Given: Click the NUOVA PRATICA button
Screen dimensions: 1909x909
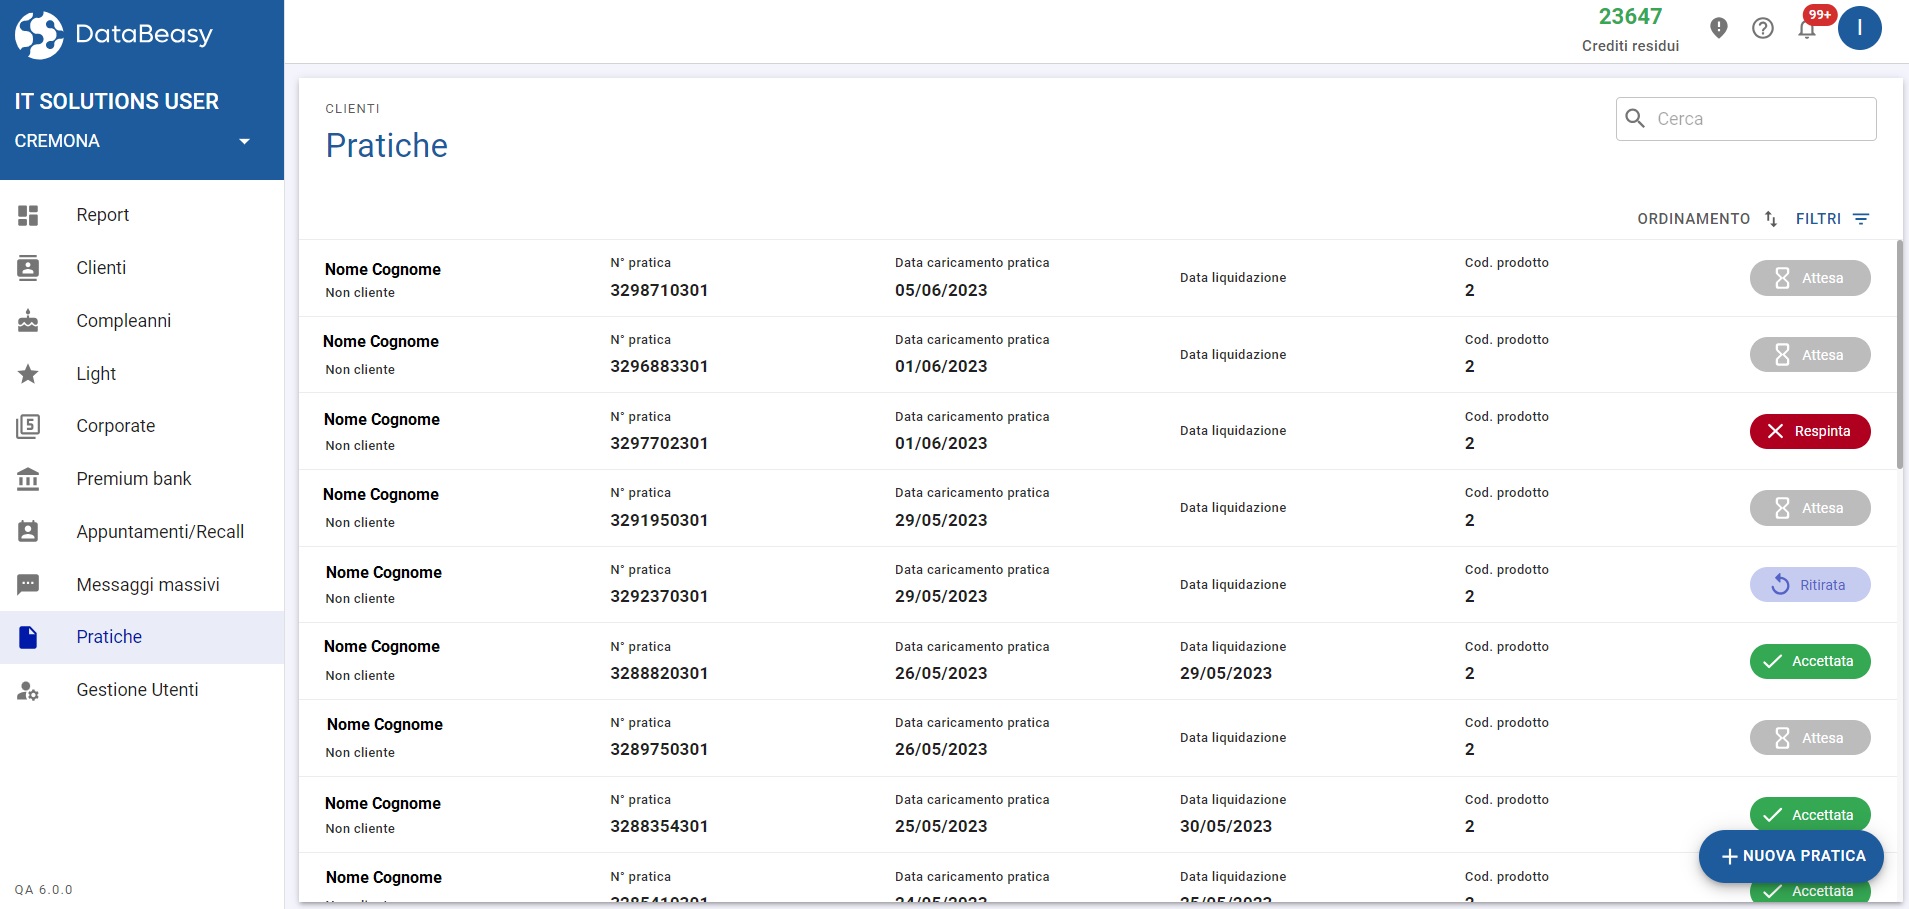Looking at the screenshot, I should click(1790, 856).
